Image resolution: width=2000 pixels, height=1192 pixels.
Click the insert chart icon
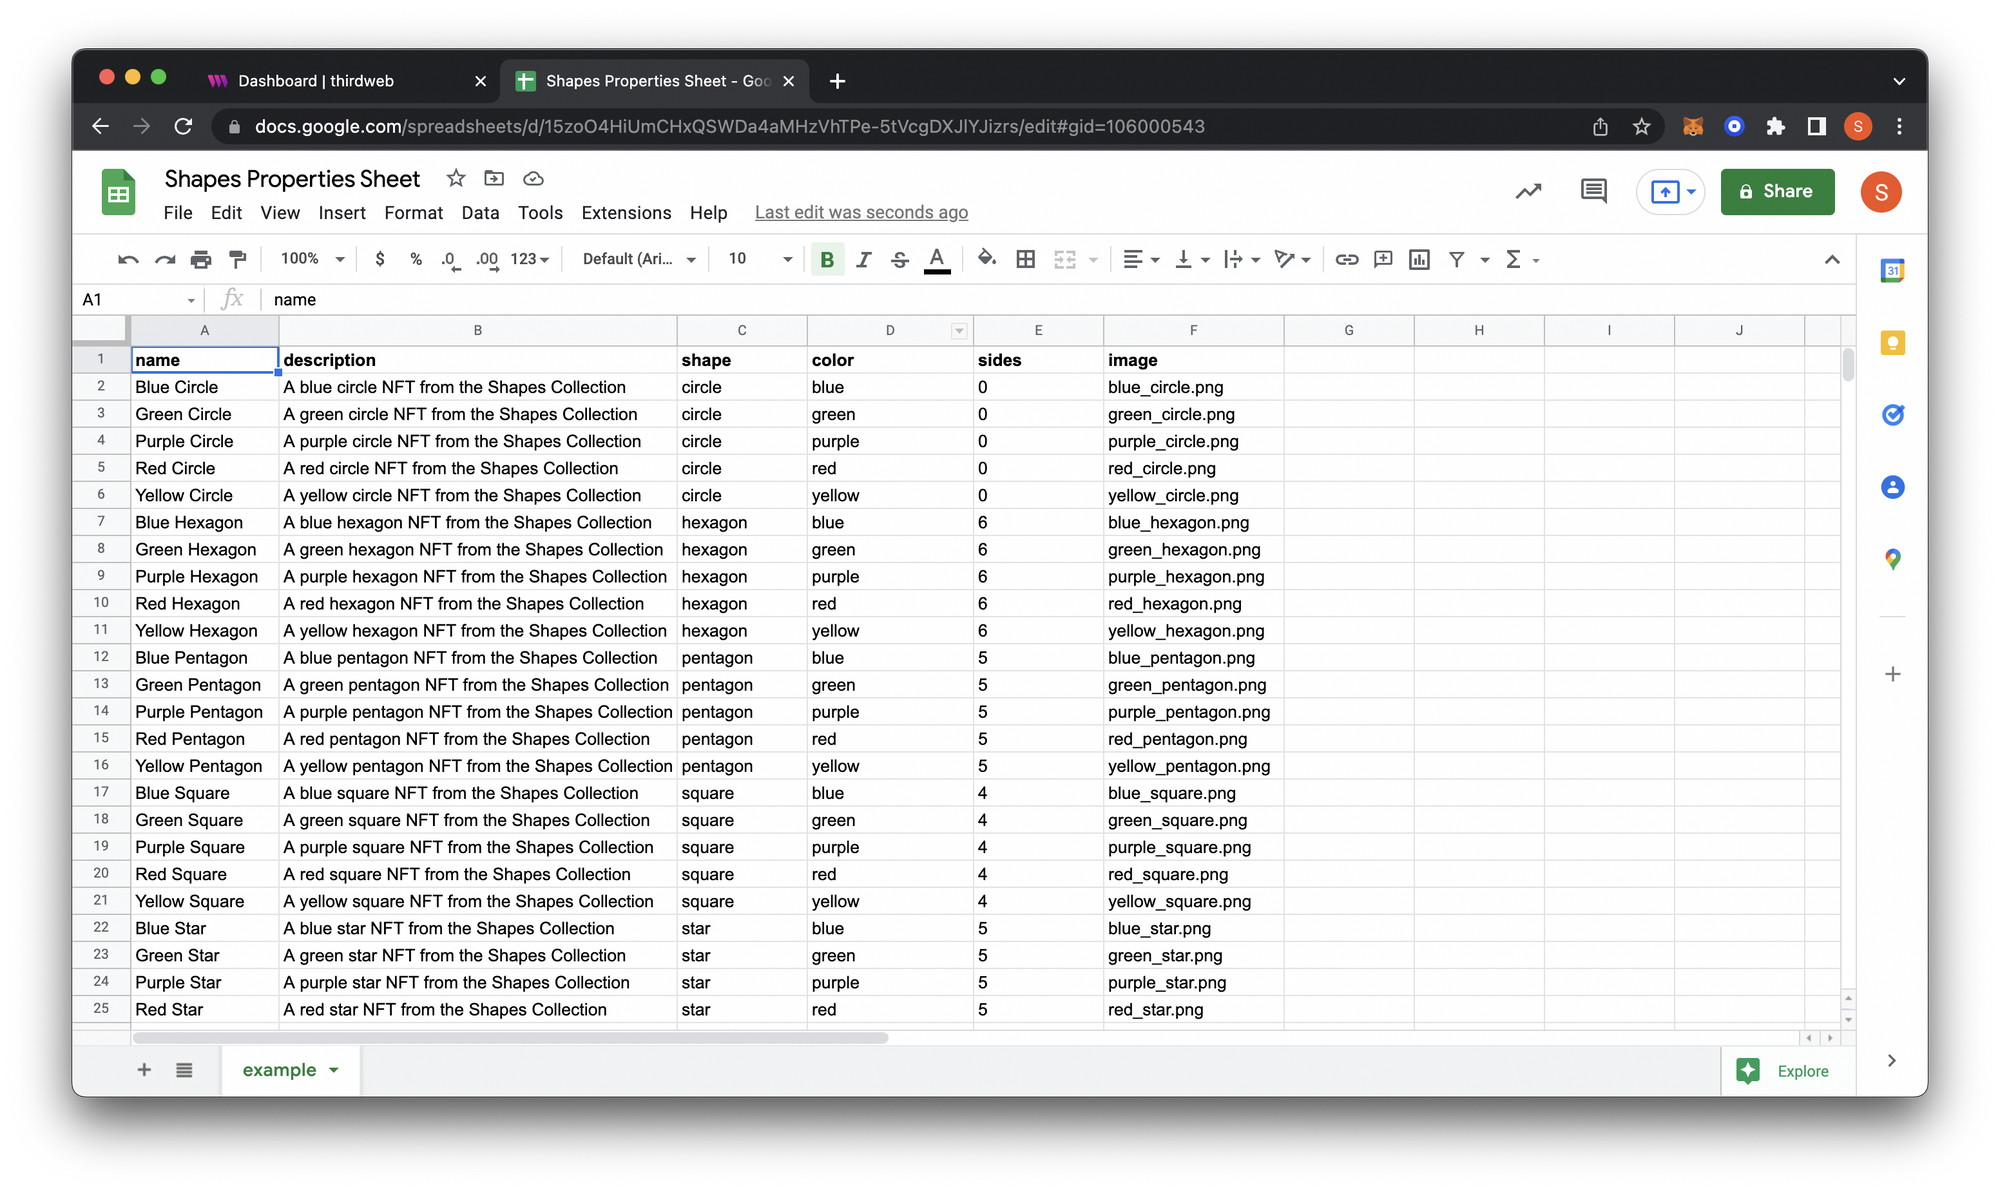pyautogui.click(x=1419, y=260)
